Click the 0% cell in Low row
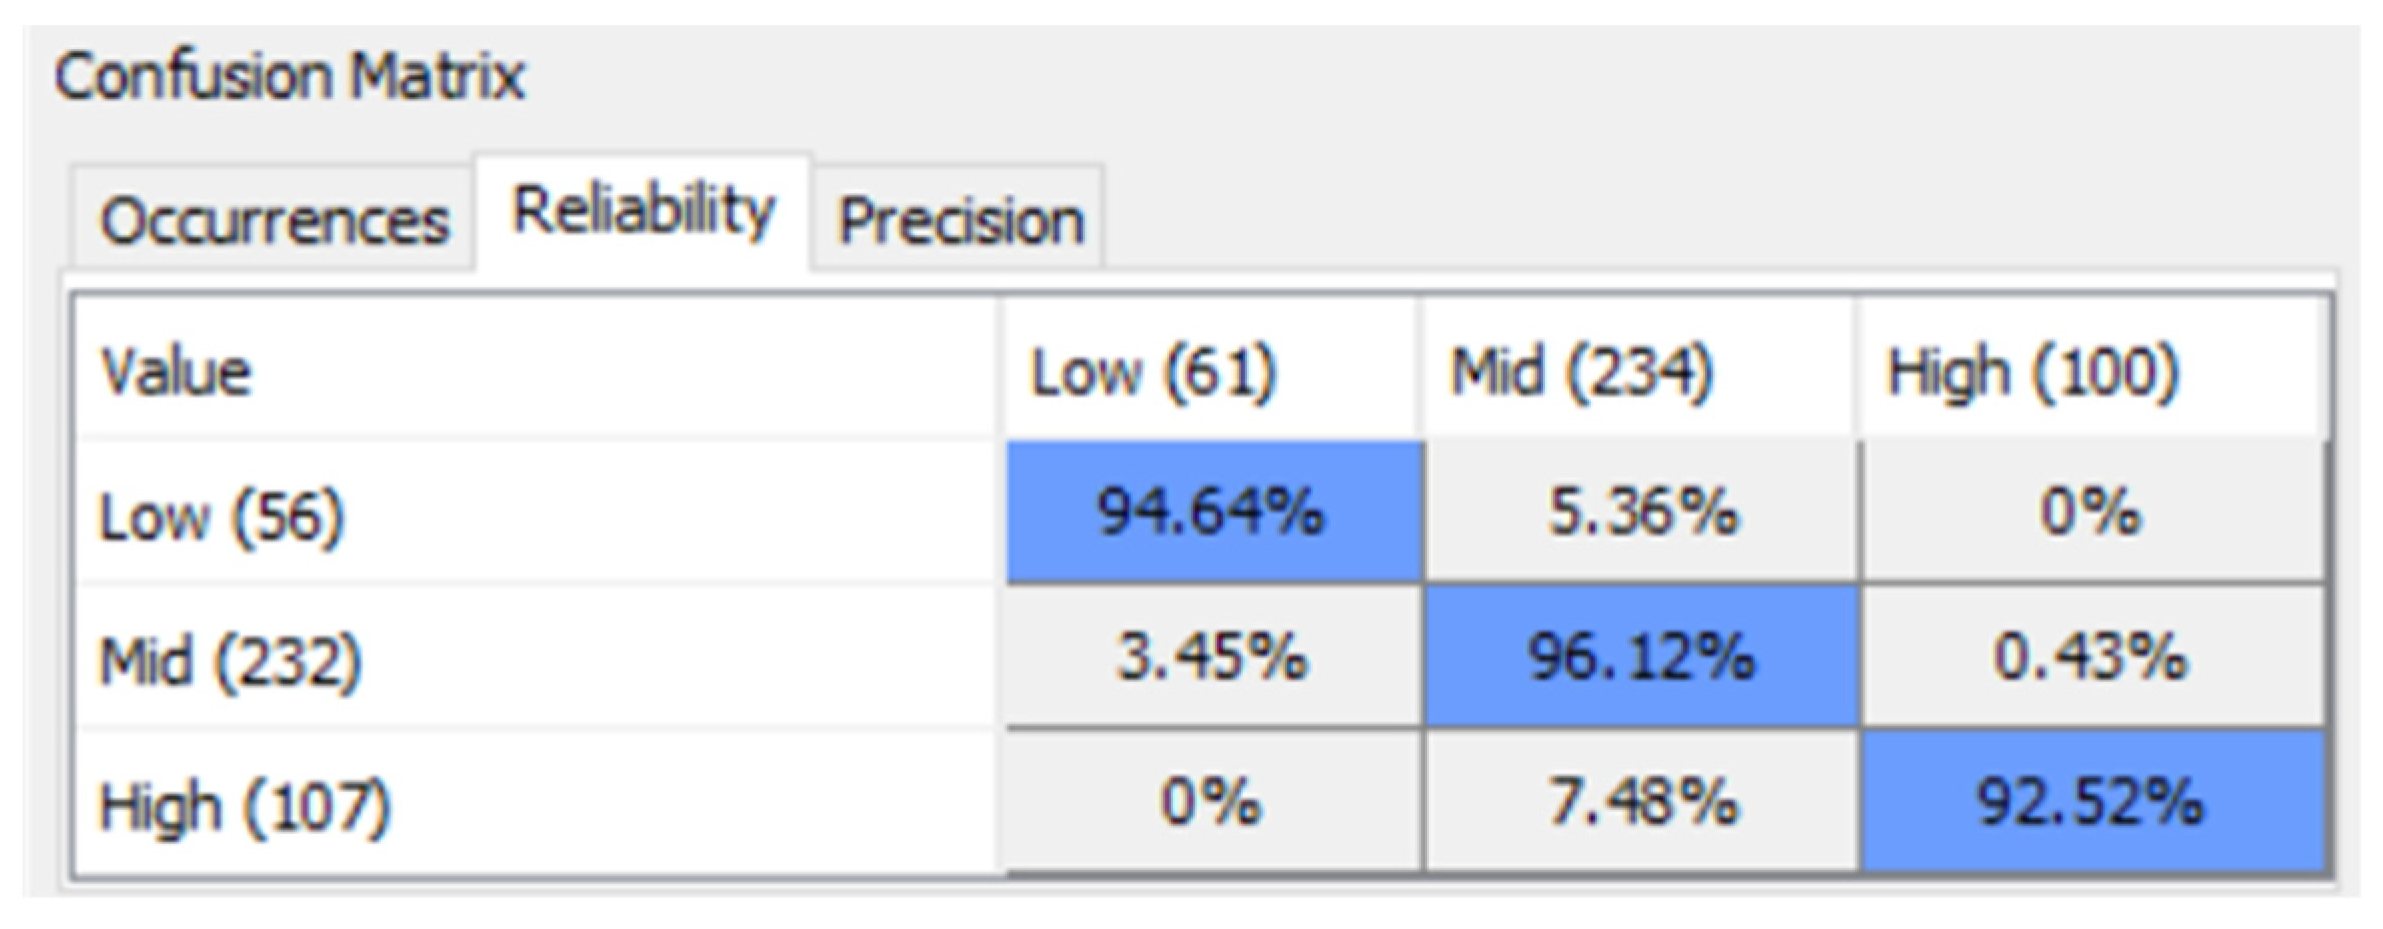The image size is (2383, 929). [x=2090, y=512]
